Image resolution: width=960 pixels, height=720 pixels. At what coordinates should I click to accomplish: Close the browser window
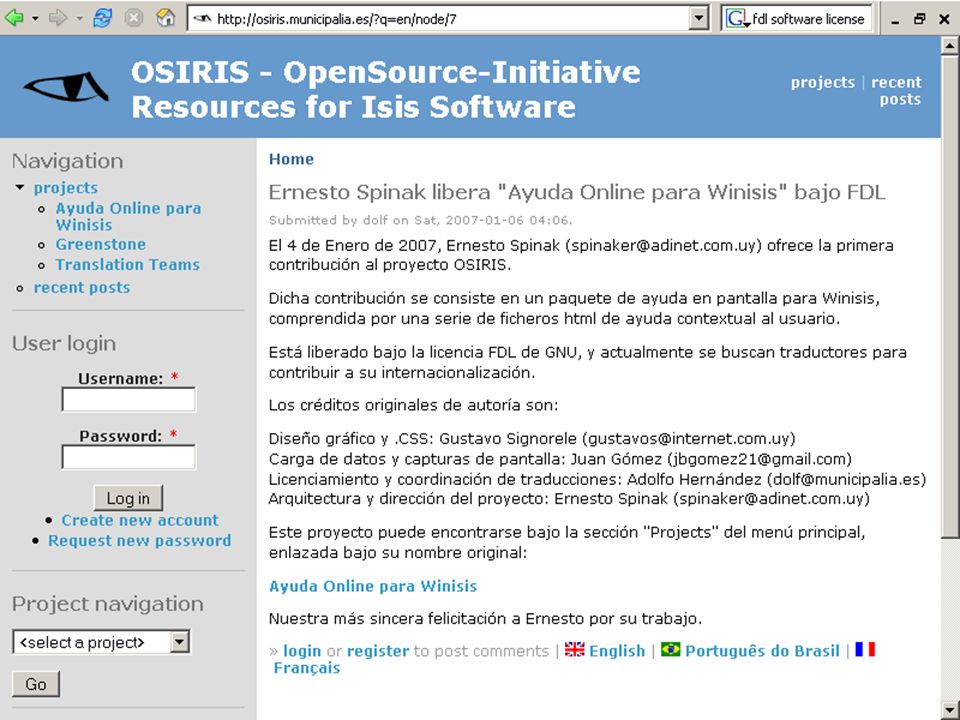[x=945, y=19]
